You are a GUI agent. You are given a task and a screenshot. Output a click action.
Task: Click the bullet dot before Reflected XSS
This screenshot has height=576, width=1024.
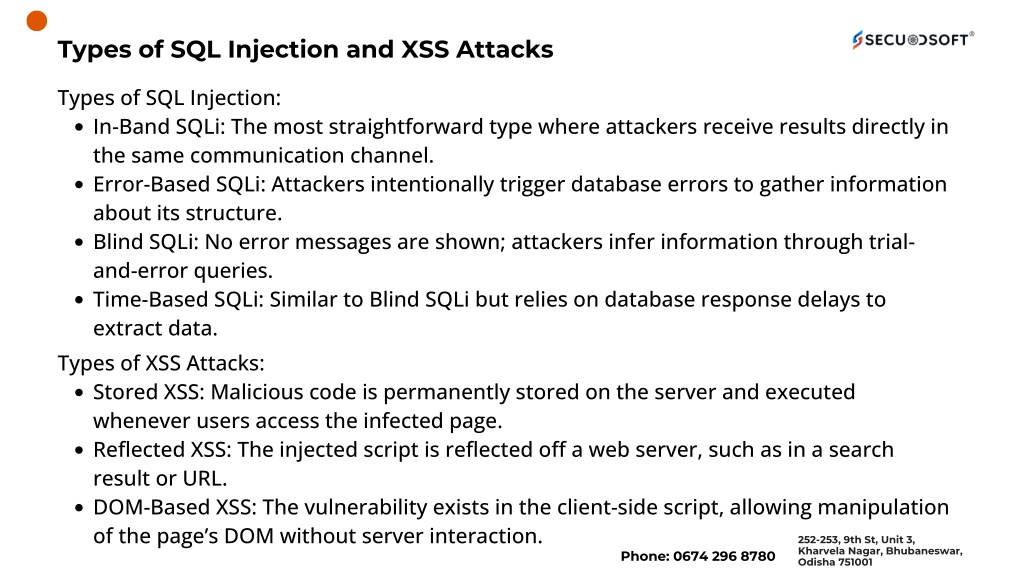(x=79, y=450)
